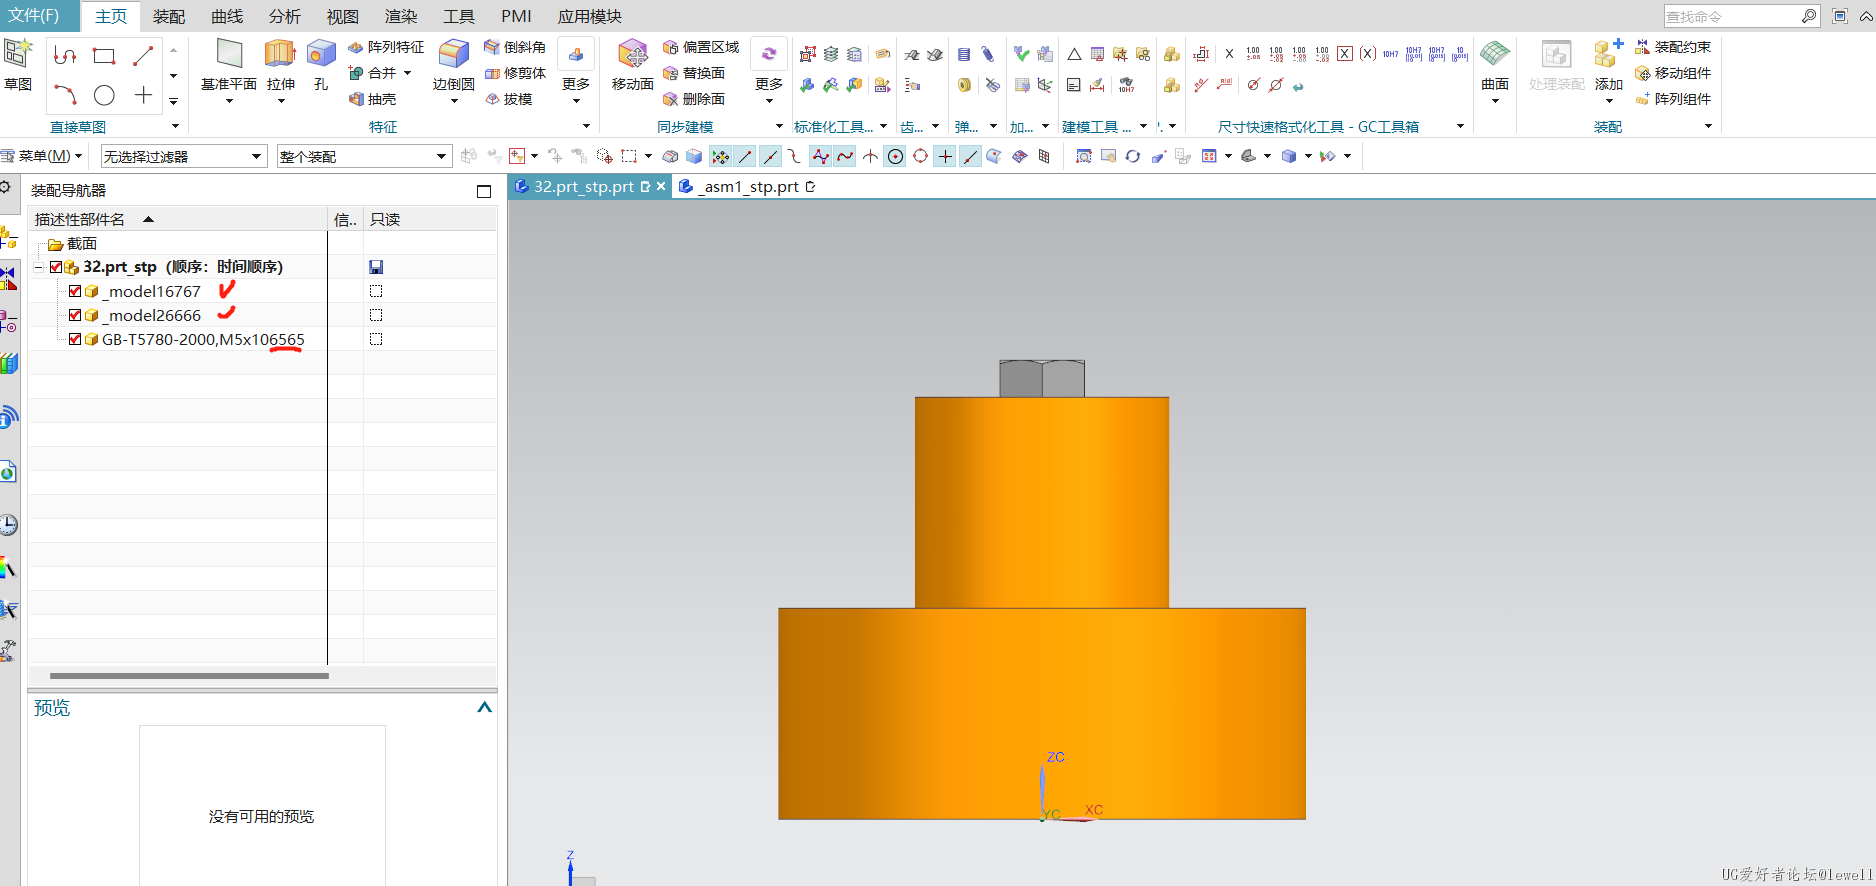
Task: Click read-only box in _model16767 row
Action: click(376, 291)
